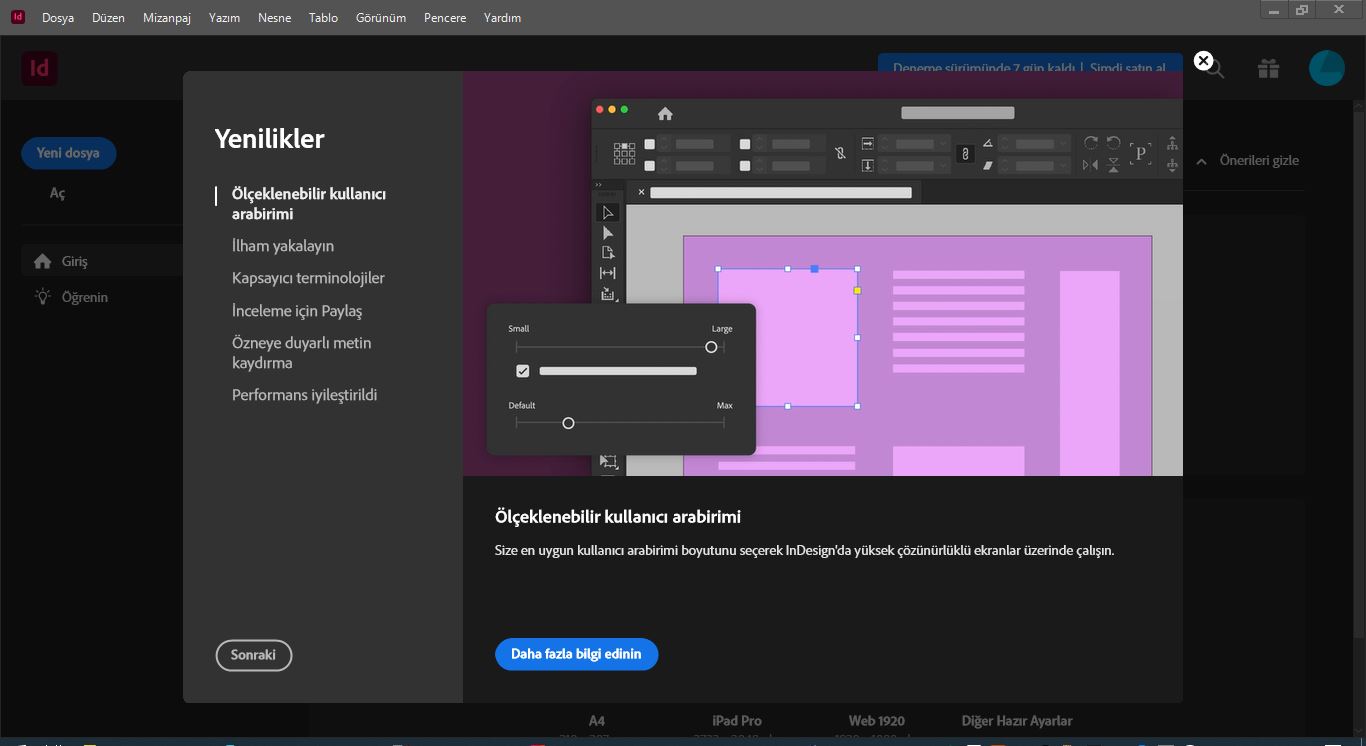Select the Web 1920 preset

pyautogui.click(x=877, y=721)
